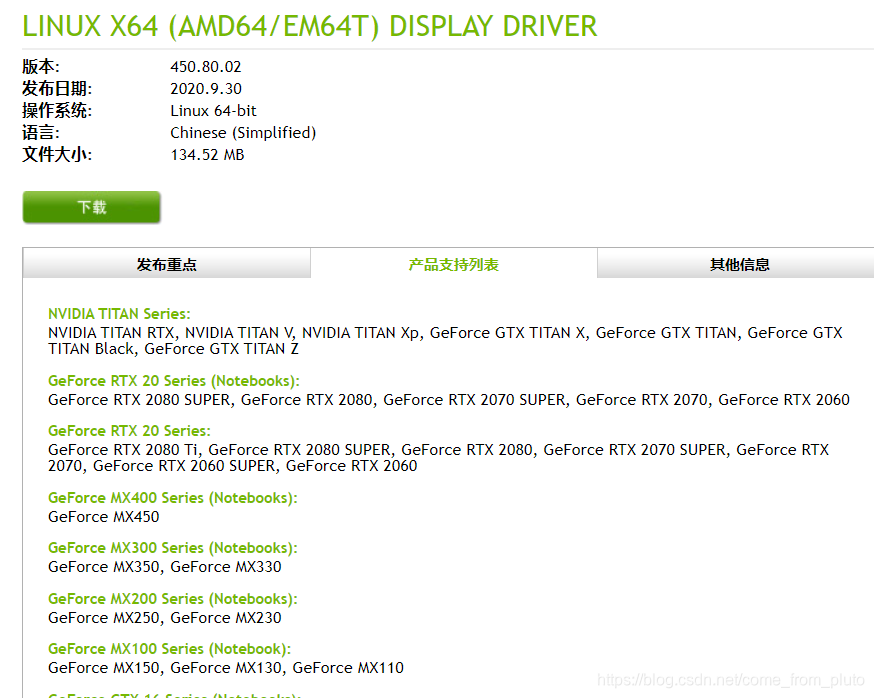Image resolution: width=874 pixels, height=698 pixels.
Task: Click the GeForce MX100 Series (Notebook): heading
Action: [169, 649]
